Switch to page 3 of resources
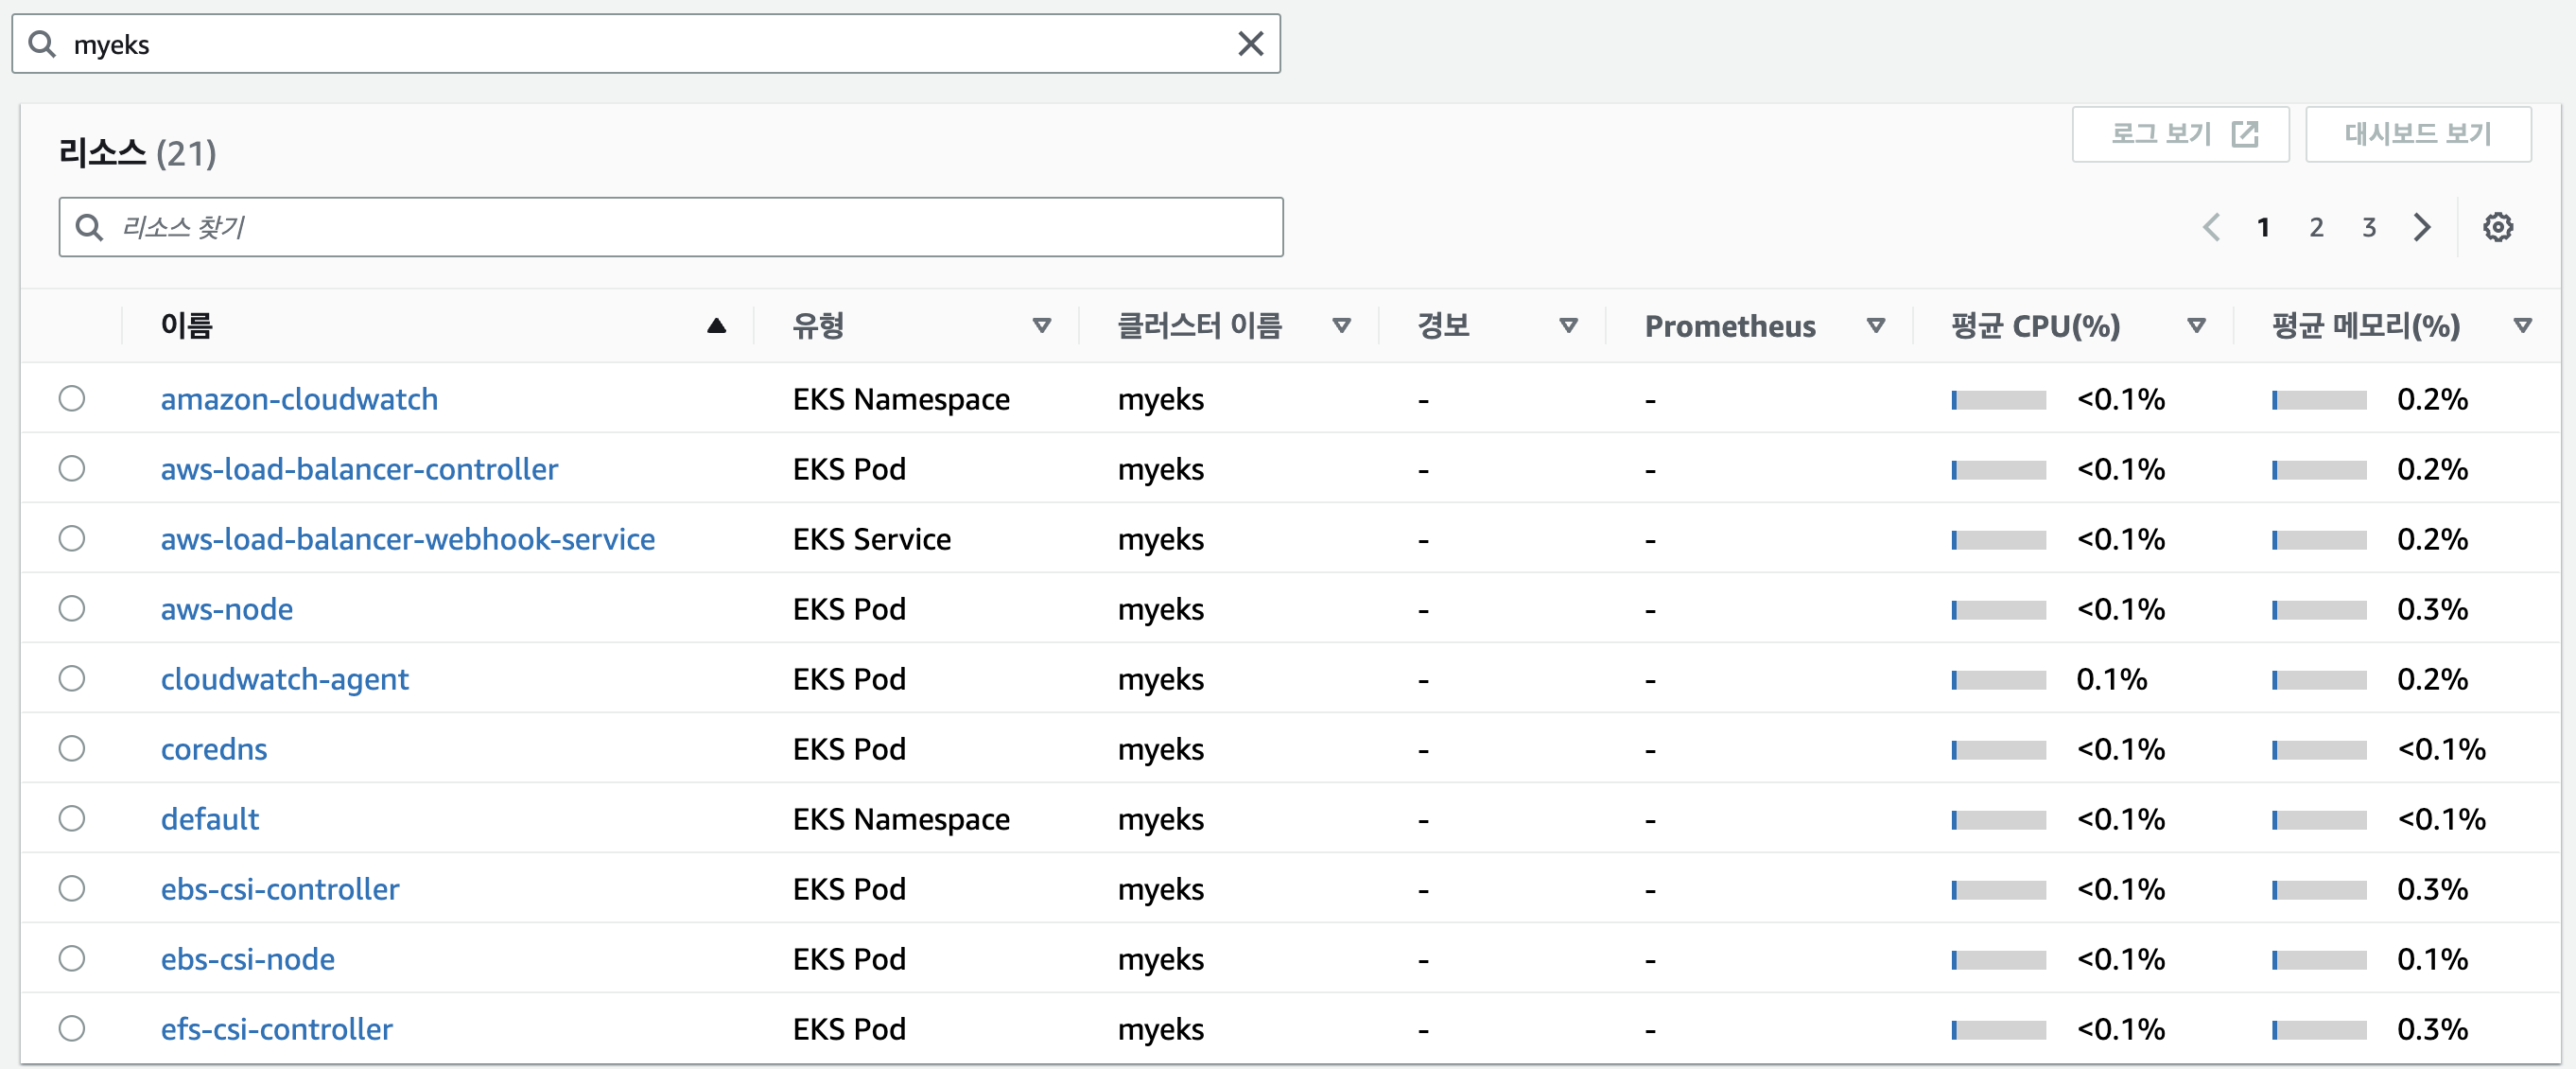The width and height of the screenshot is (2576, 1069). [x=2368, y=227]
